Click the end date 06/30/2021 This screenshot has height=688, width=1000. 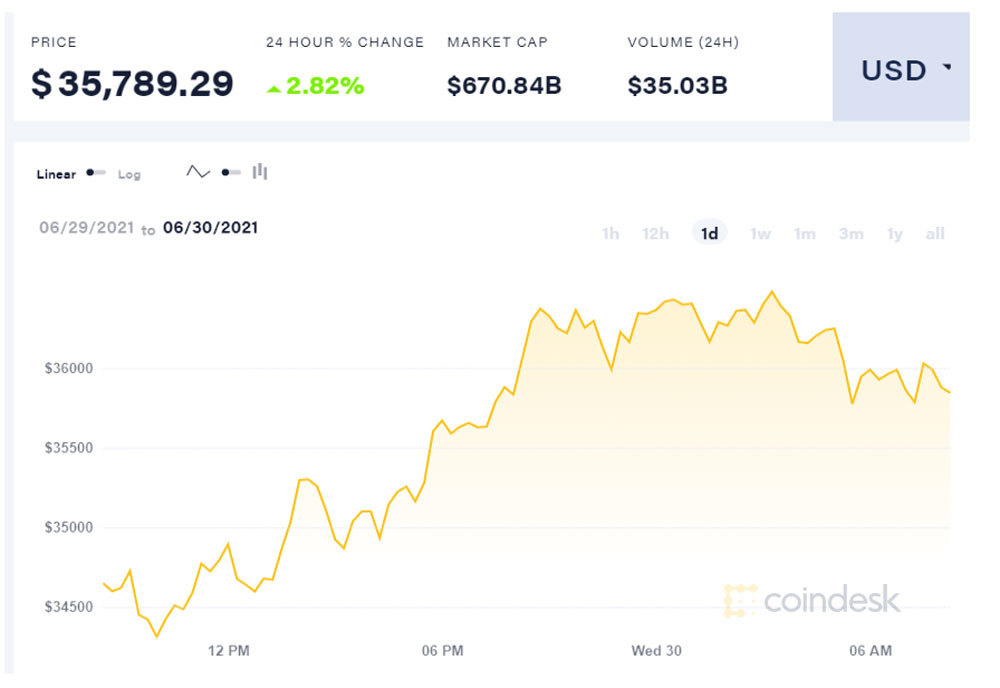(210, 228)
